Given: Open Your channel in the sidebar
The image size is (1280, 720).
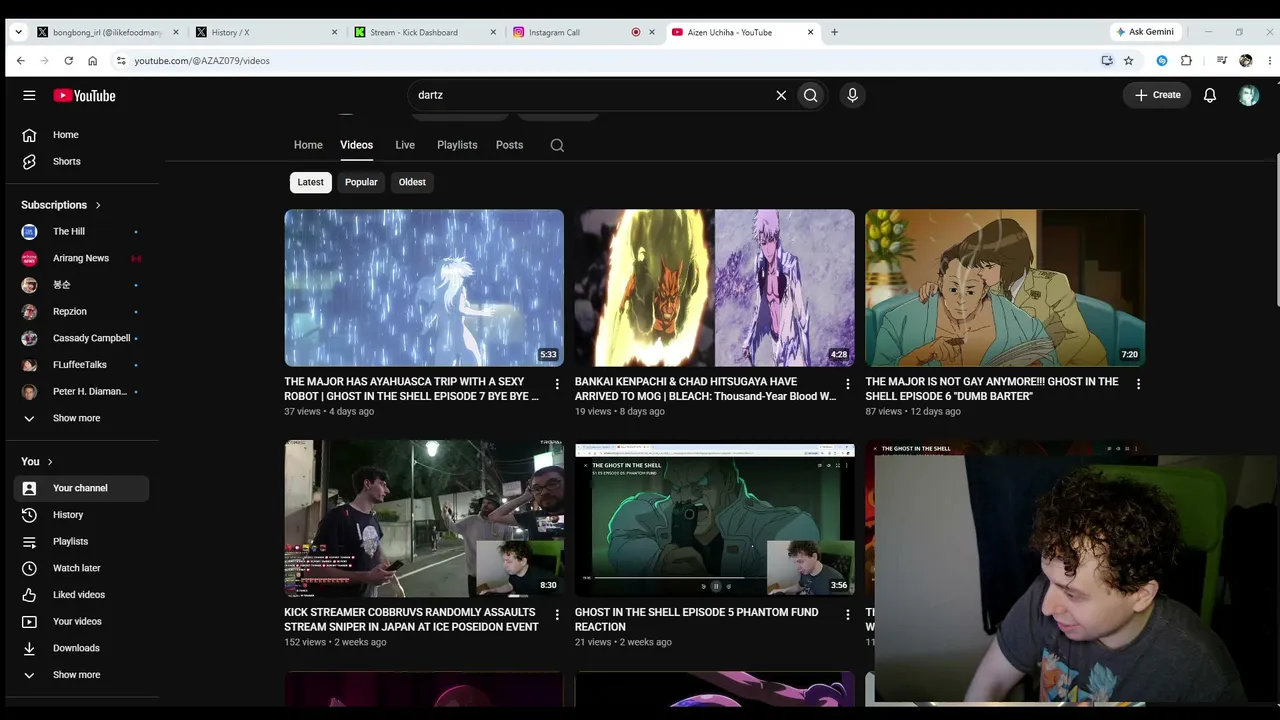Looking at the screenshot, I should 82,488.
